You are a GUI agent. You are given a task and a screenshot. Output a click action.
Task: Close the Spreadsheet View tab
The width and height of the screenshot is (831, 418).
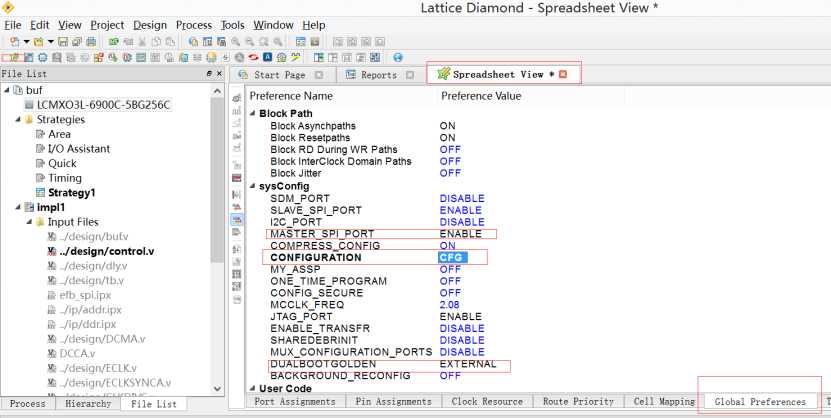(x=563, y=75)
